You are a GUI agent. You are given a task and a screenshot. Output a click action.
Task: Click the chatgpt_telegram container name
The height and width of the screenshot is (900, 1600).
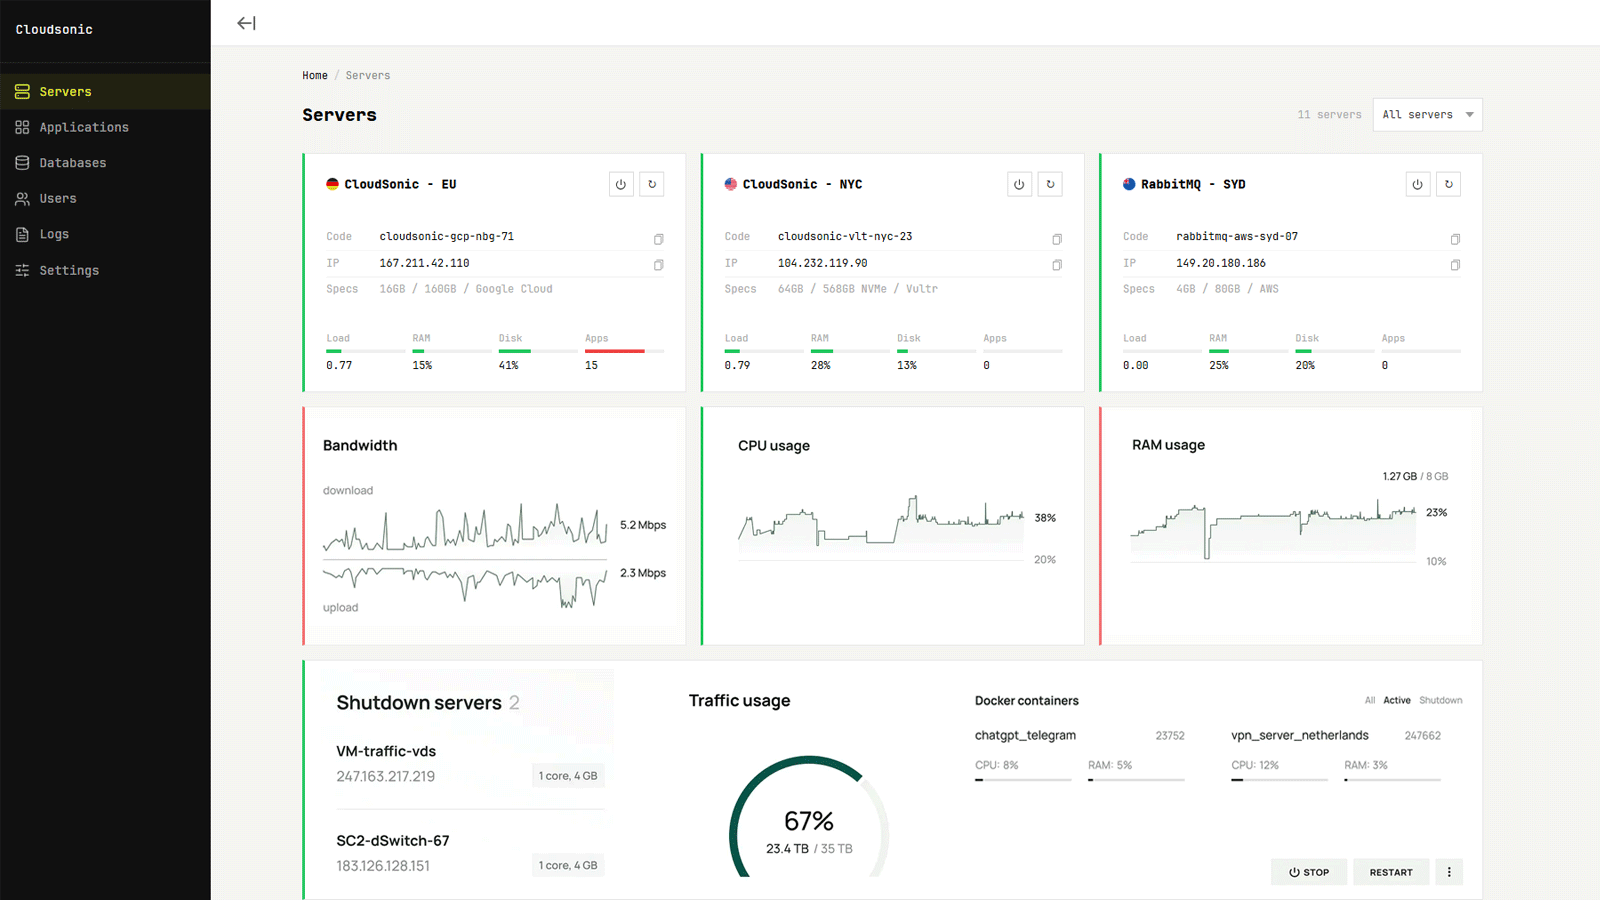pos(1025,735)
